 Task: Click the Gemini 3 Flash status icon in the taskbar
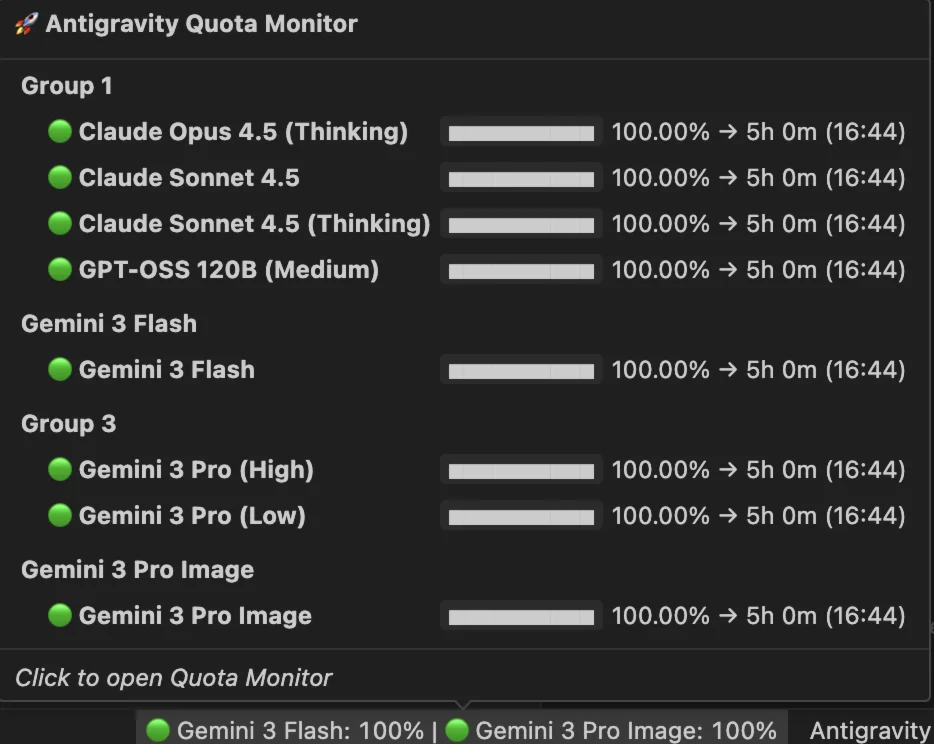tap(160, 730)
